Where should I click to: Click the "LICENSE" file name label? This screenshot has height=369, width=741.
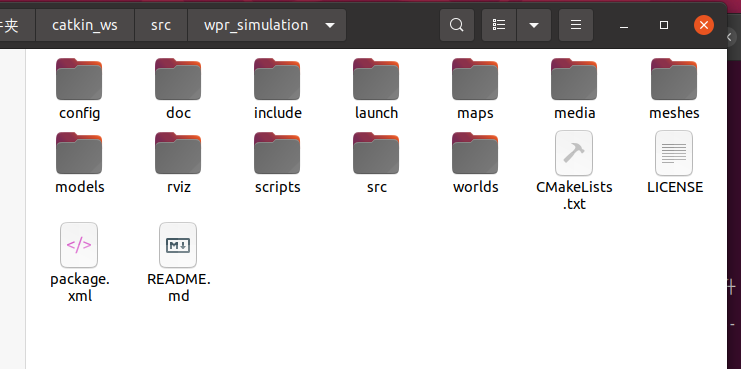pyautogui.click(x=675, y=187)
